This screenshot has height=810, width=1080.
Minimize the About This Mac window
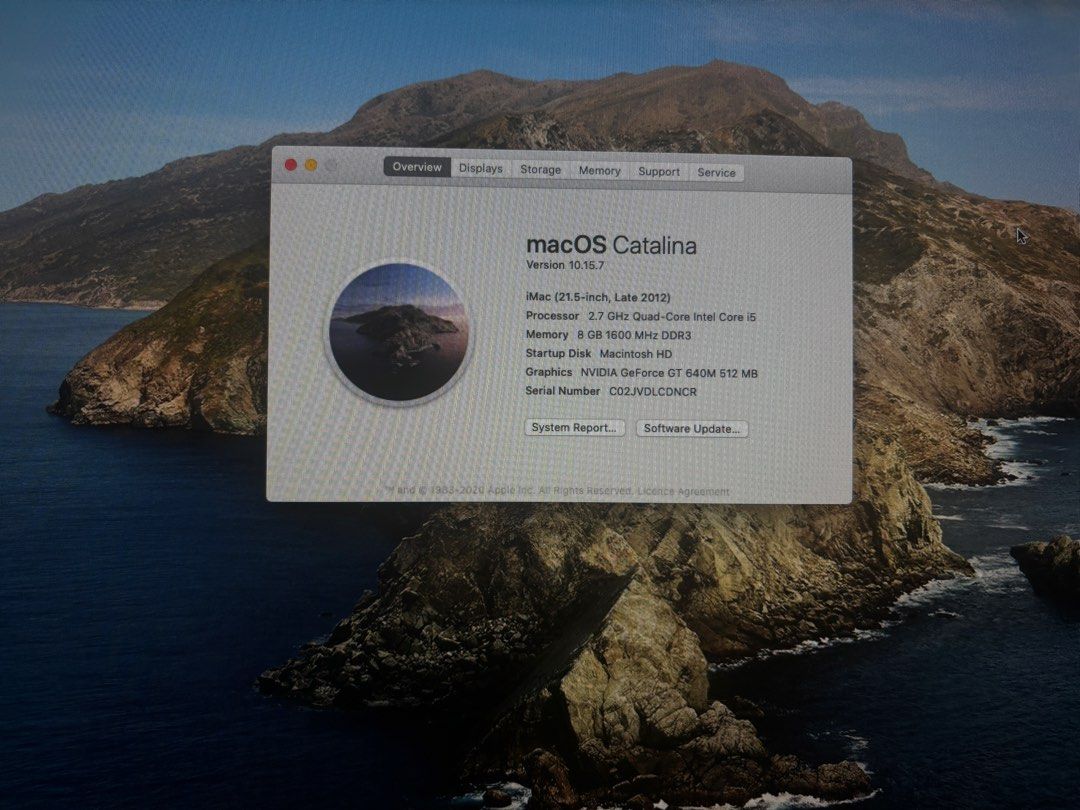[x=311, y=165]
